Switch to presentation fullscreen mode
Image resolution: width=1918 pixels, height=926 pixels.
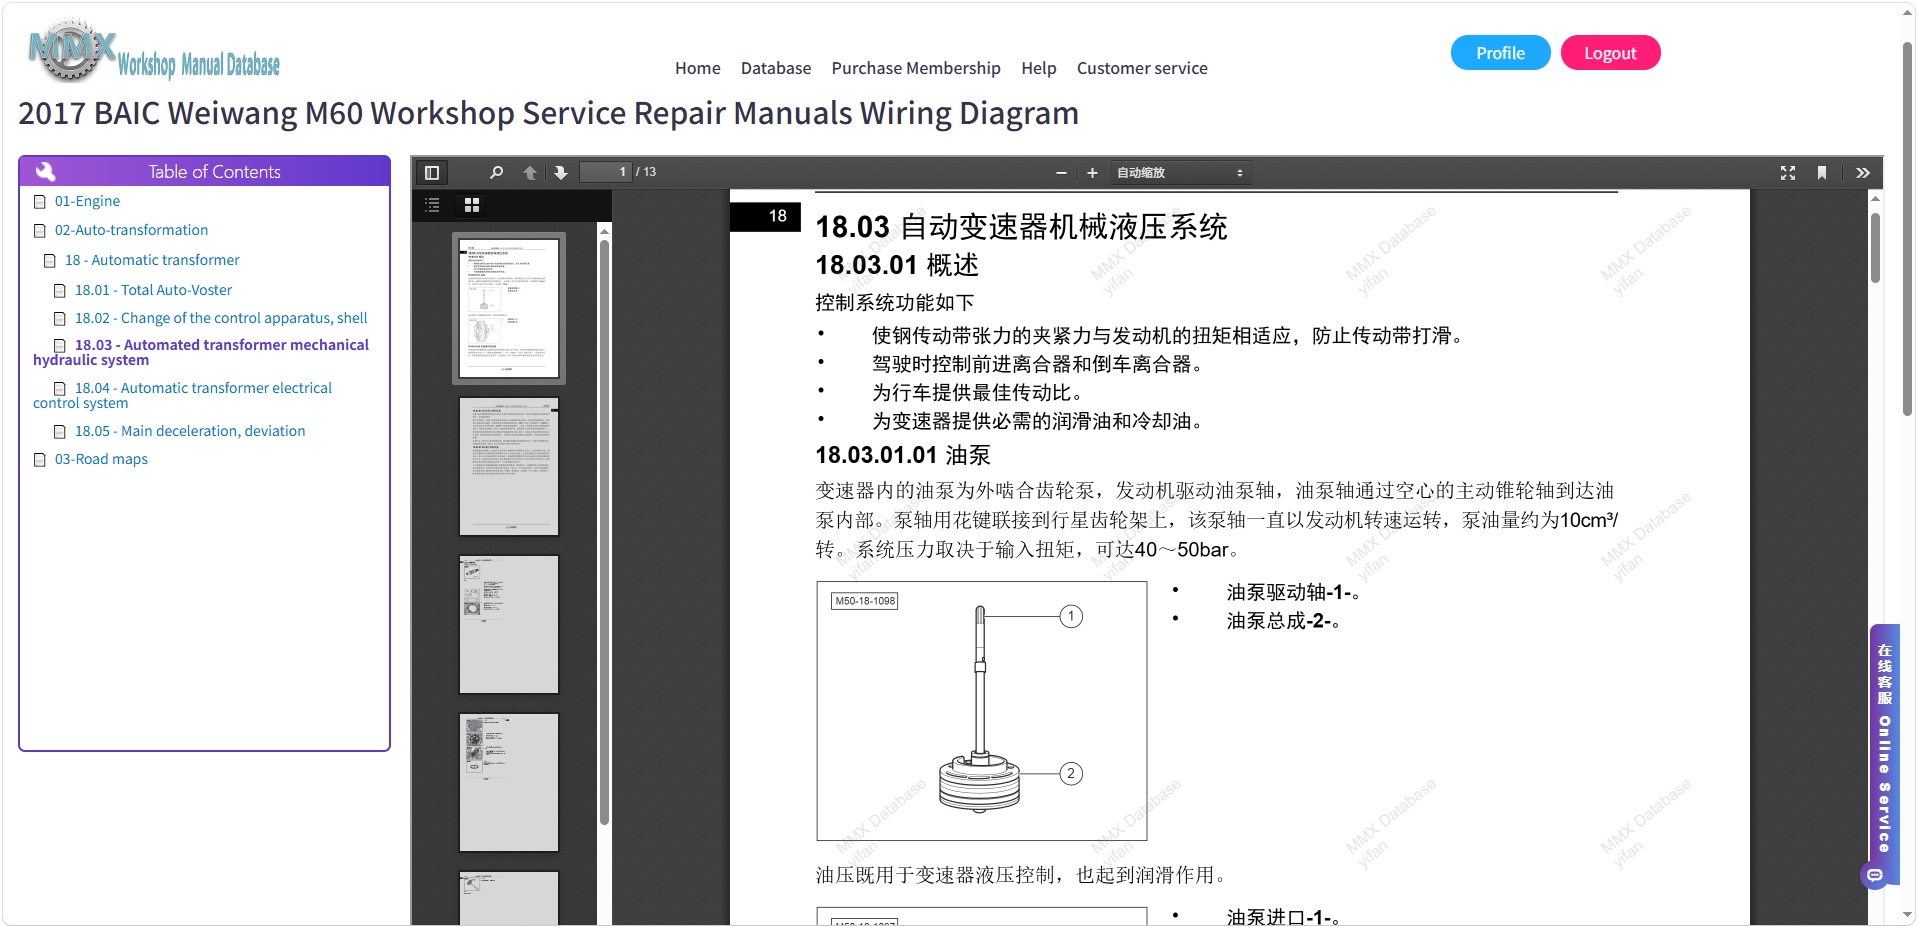pyautogui.click(x=1788, y=173)
